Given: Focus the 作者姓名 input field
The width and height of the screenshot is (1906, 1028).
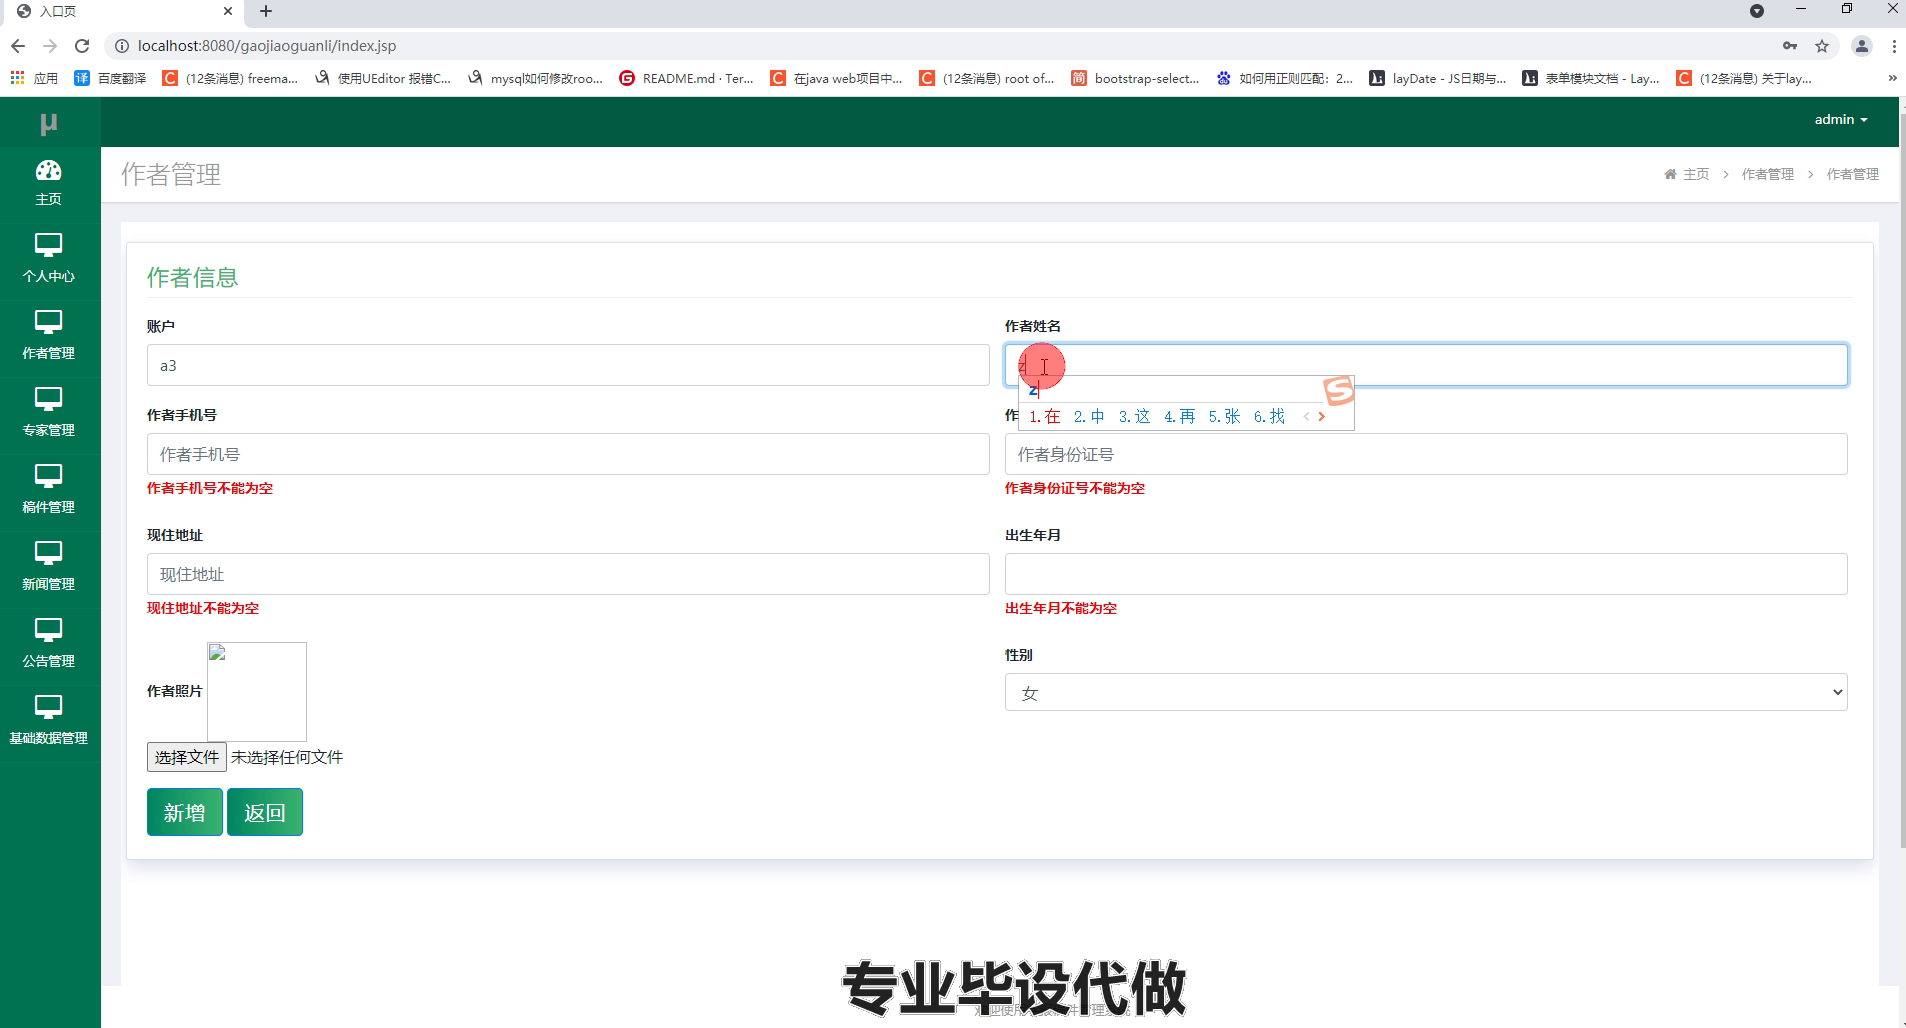Looking at the screenshot, I should 1426,365.
